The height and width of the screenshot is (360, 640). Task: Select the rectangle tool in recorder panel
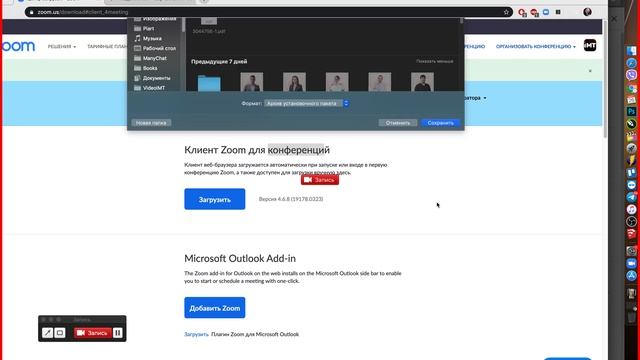pyautogui.click(x=60, y=333)
